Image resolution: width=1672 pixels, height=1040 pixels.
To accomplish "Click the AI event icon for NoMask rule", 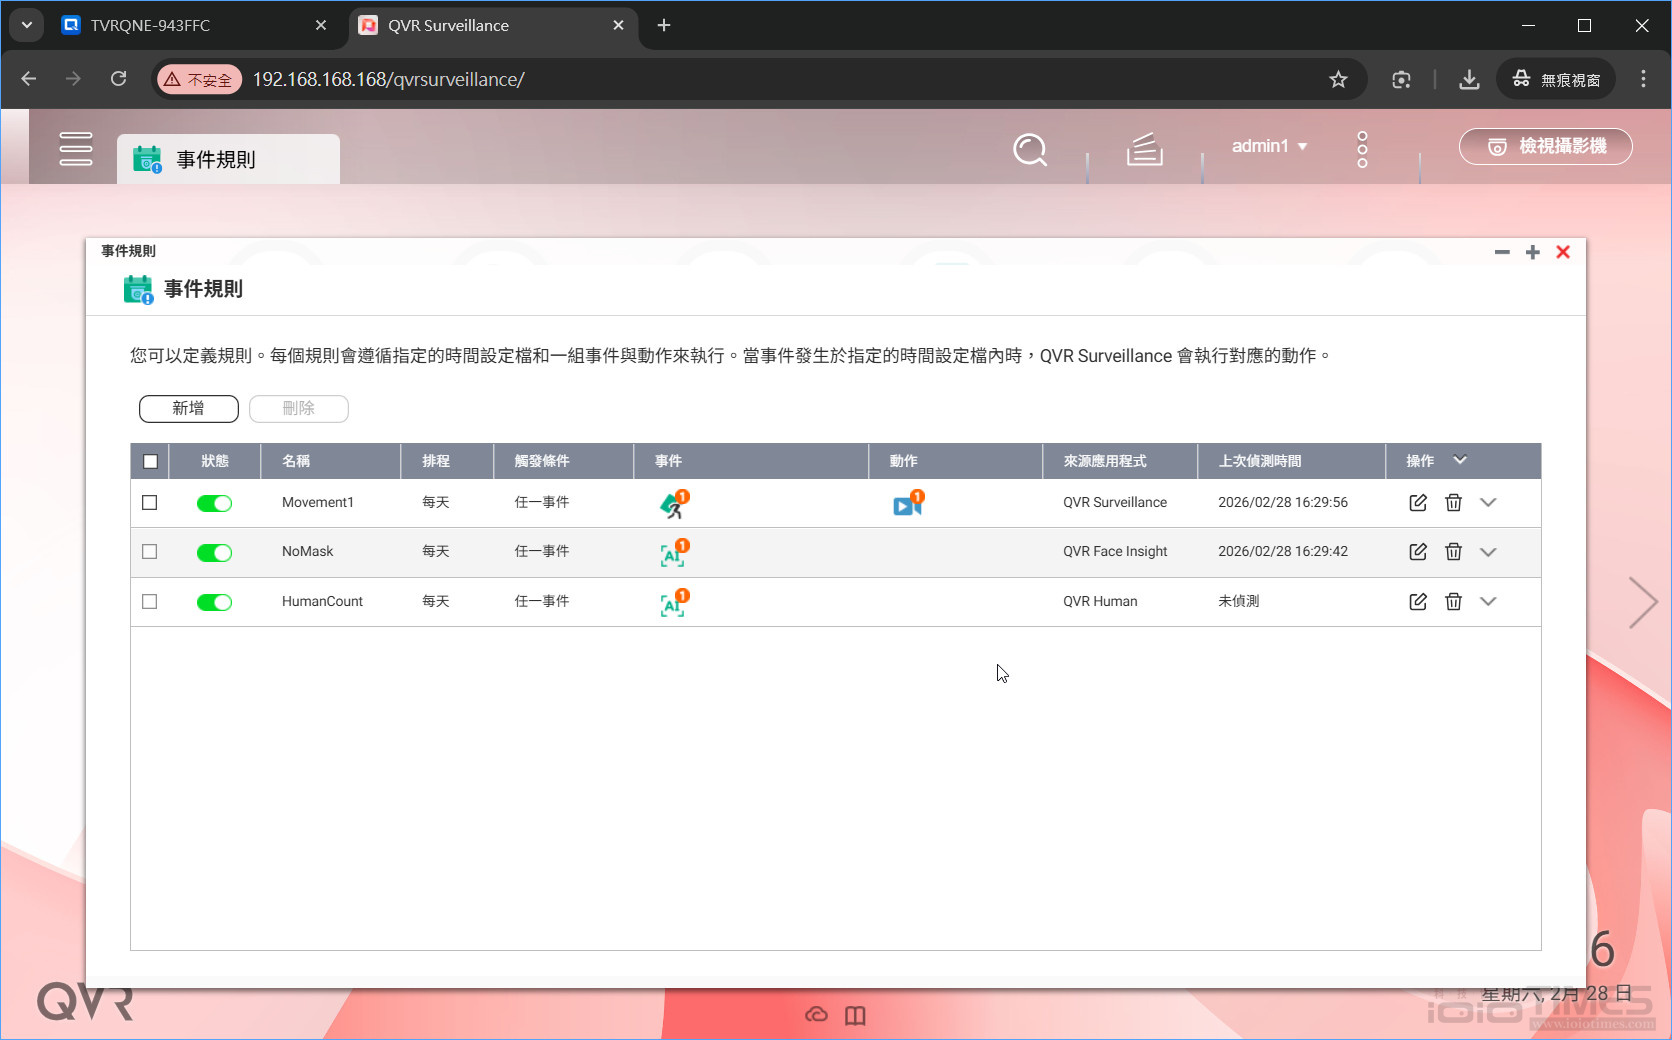I will 672,553.
